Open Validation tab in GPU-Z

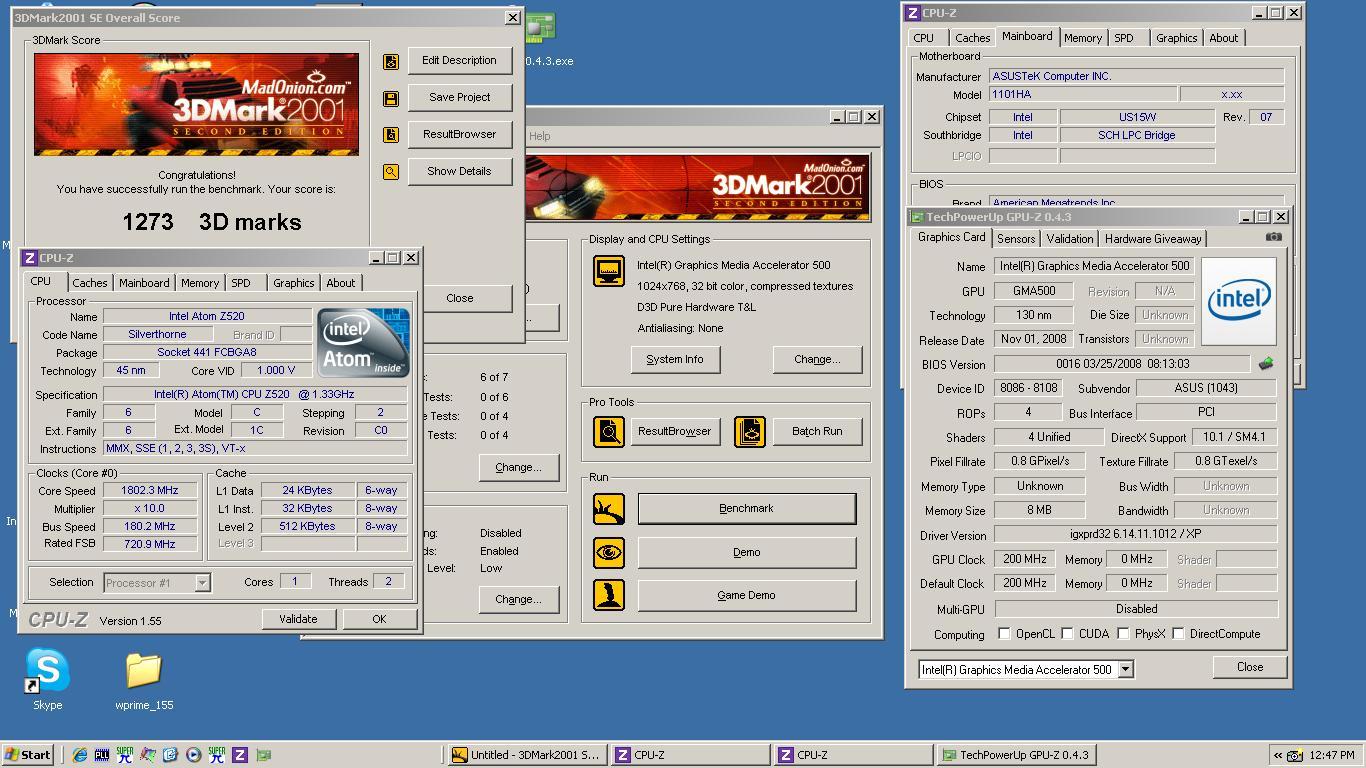click(x=1070, y=239)
